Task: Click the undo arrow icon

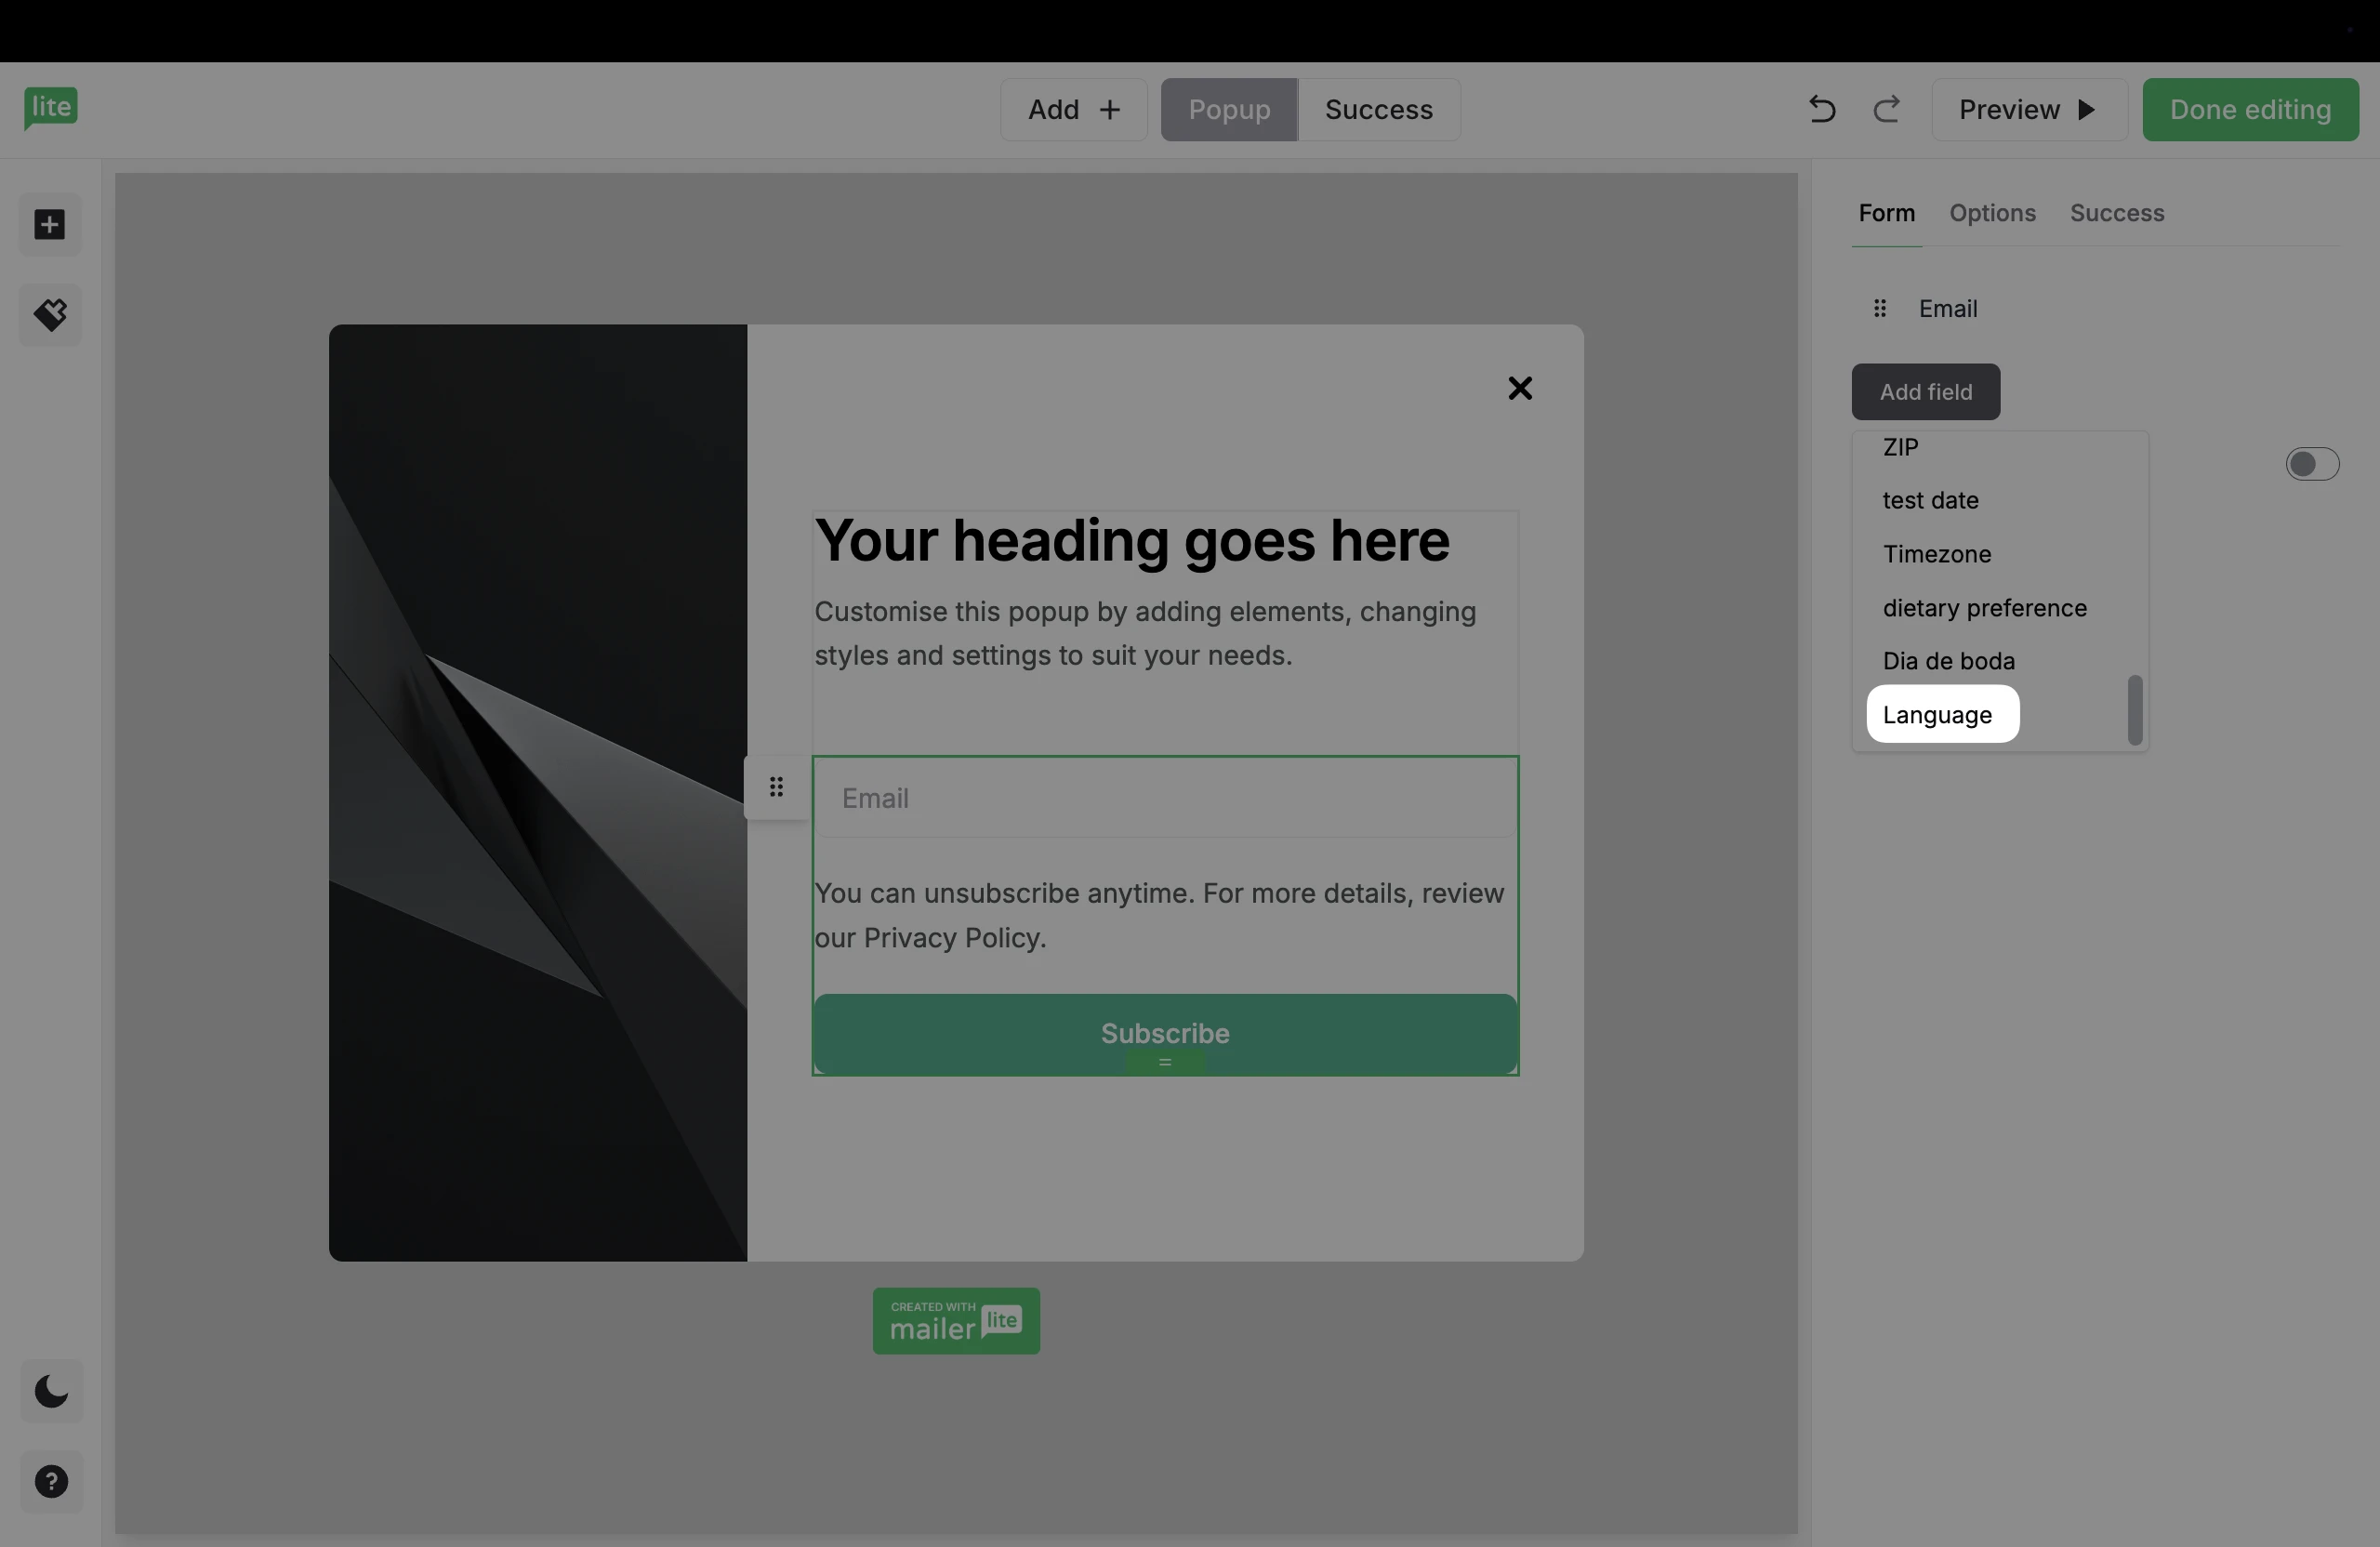Action: click(x=1821, y=109)
